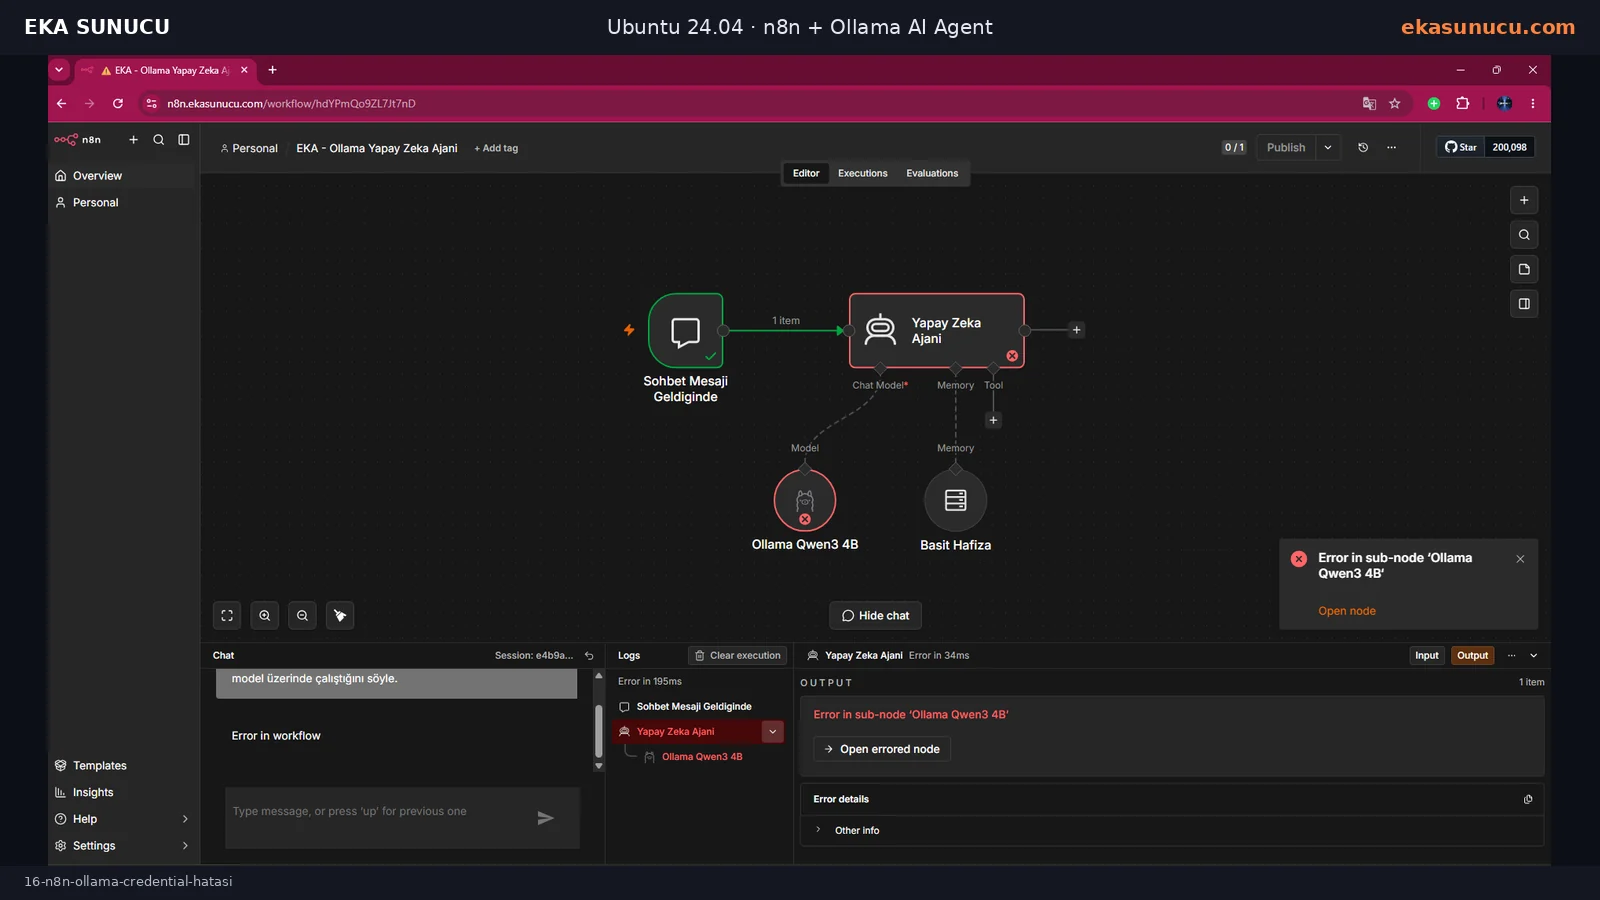Image resolution: width=1600 pixels, height=900 pixels.
Task: Click Add tag next to workflow name
Action: pos(496,148)
